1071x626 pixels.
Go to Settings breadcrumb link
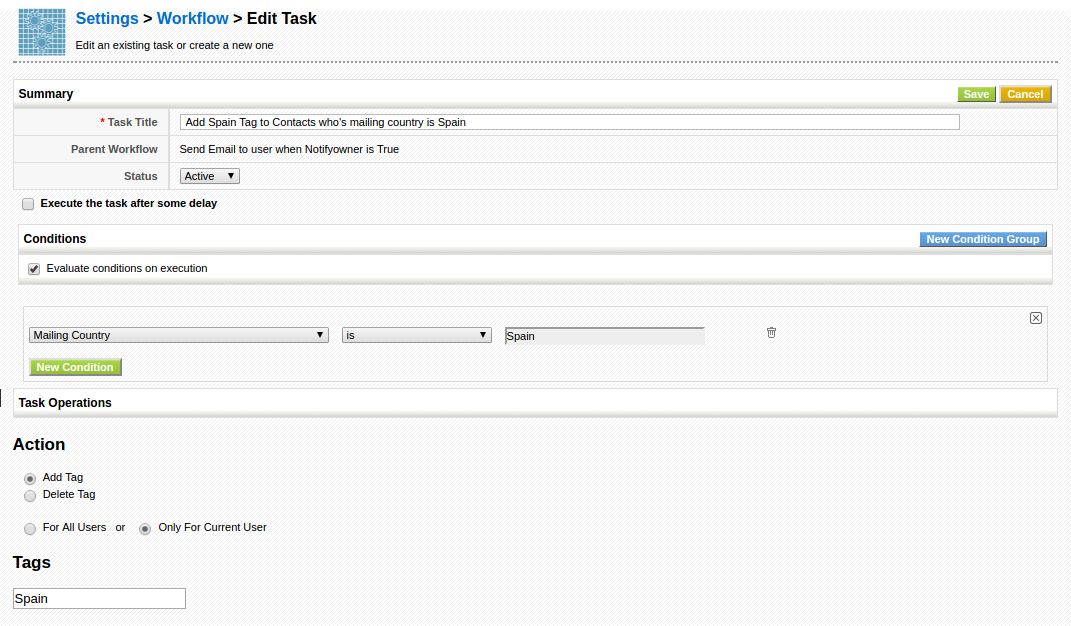click(107, 18)
